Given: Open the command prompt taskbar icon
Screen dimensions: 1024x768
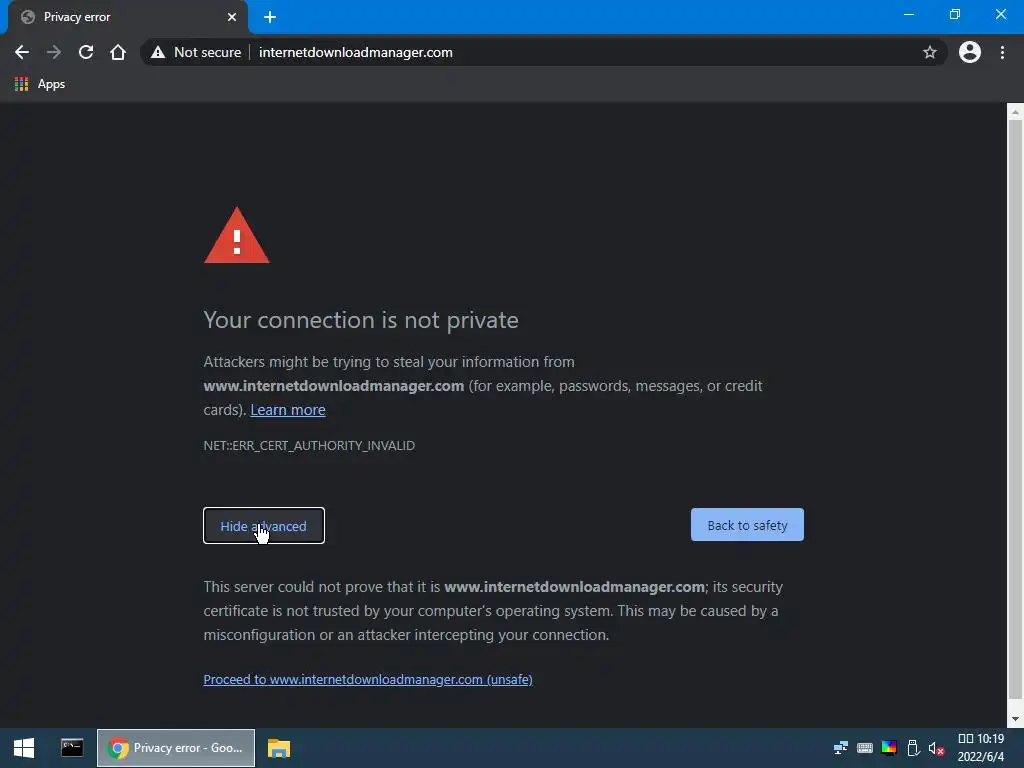Looking at the screenshot, I should (x=72, y=748).
